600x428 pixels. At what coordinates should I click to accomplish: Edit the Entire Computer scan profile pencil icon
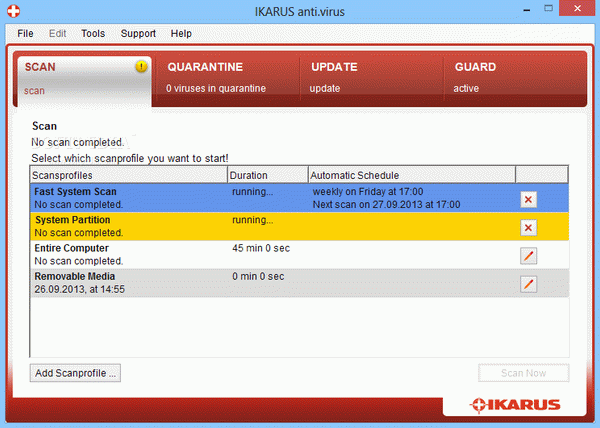pos(528,256)
